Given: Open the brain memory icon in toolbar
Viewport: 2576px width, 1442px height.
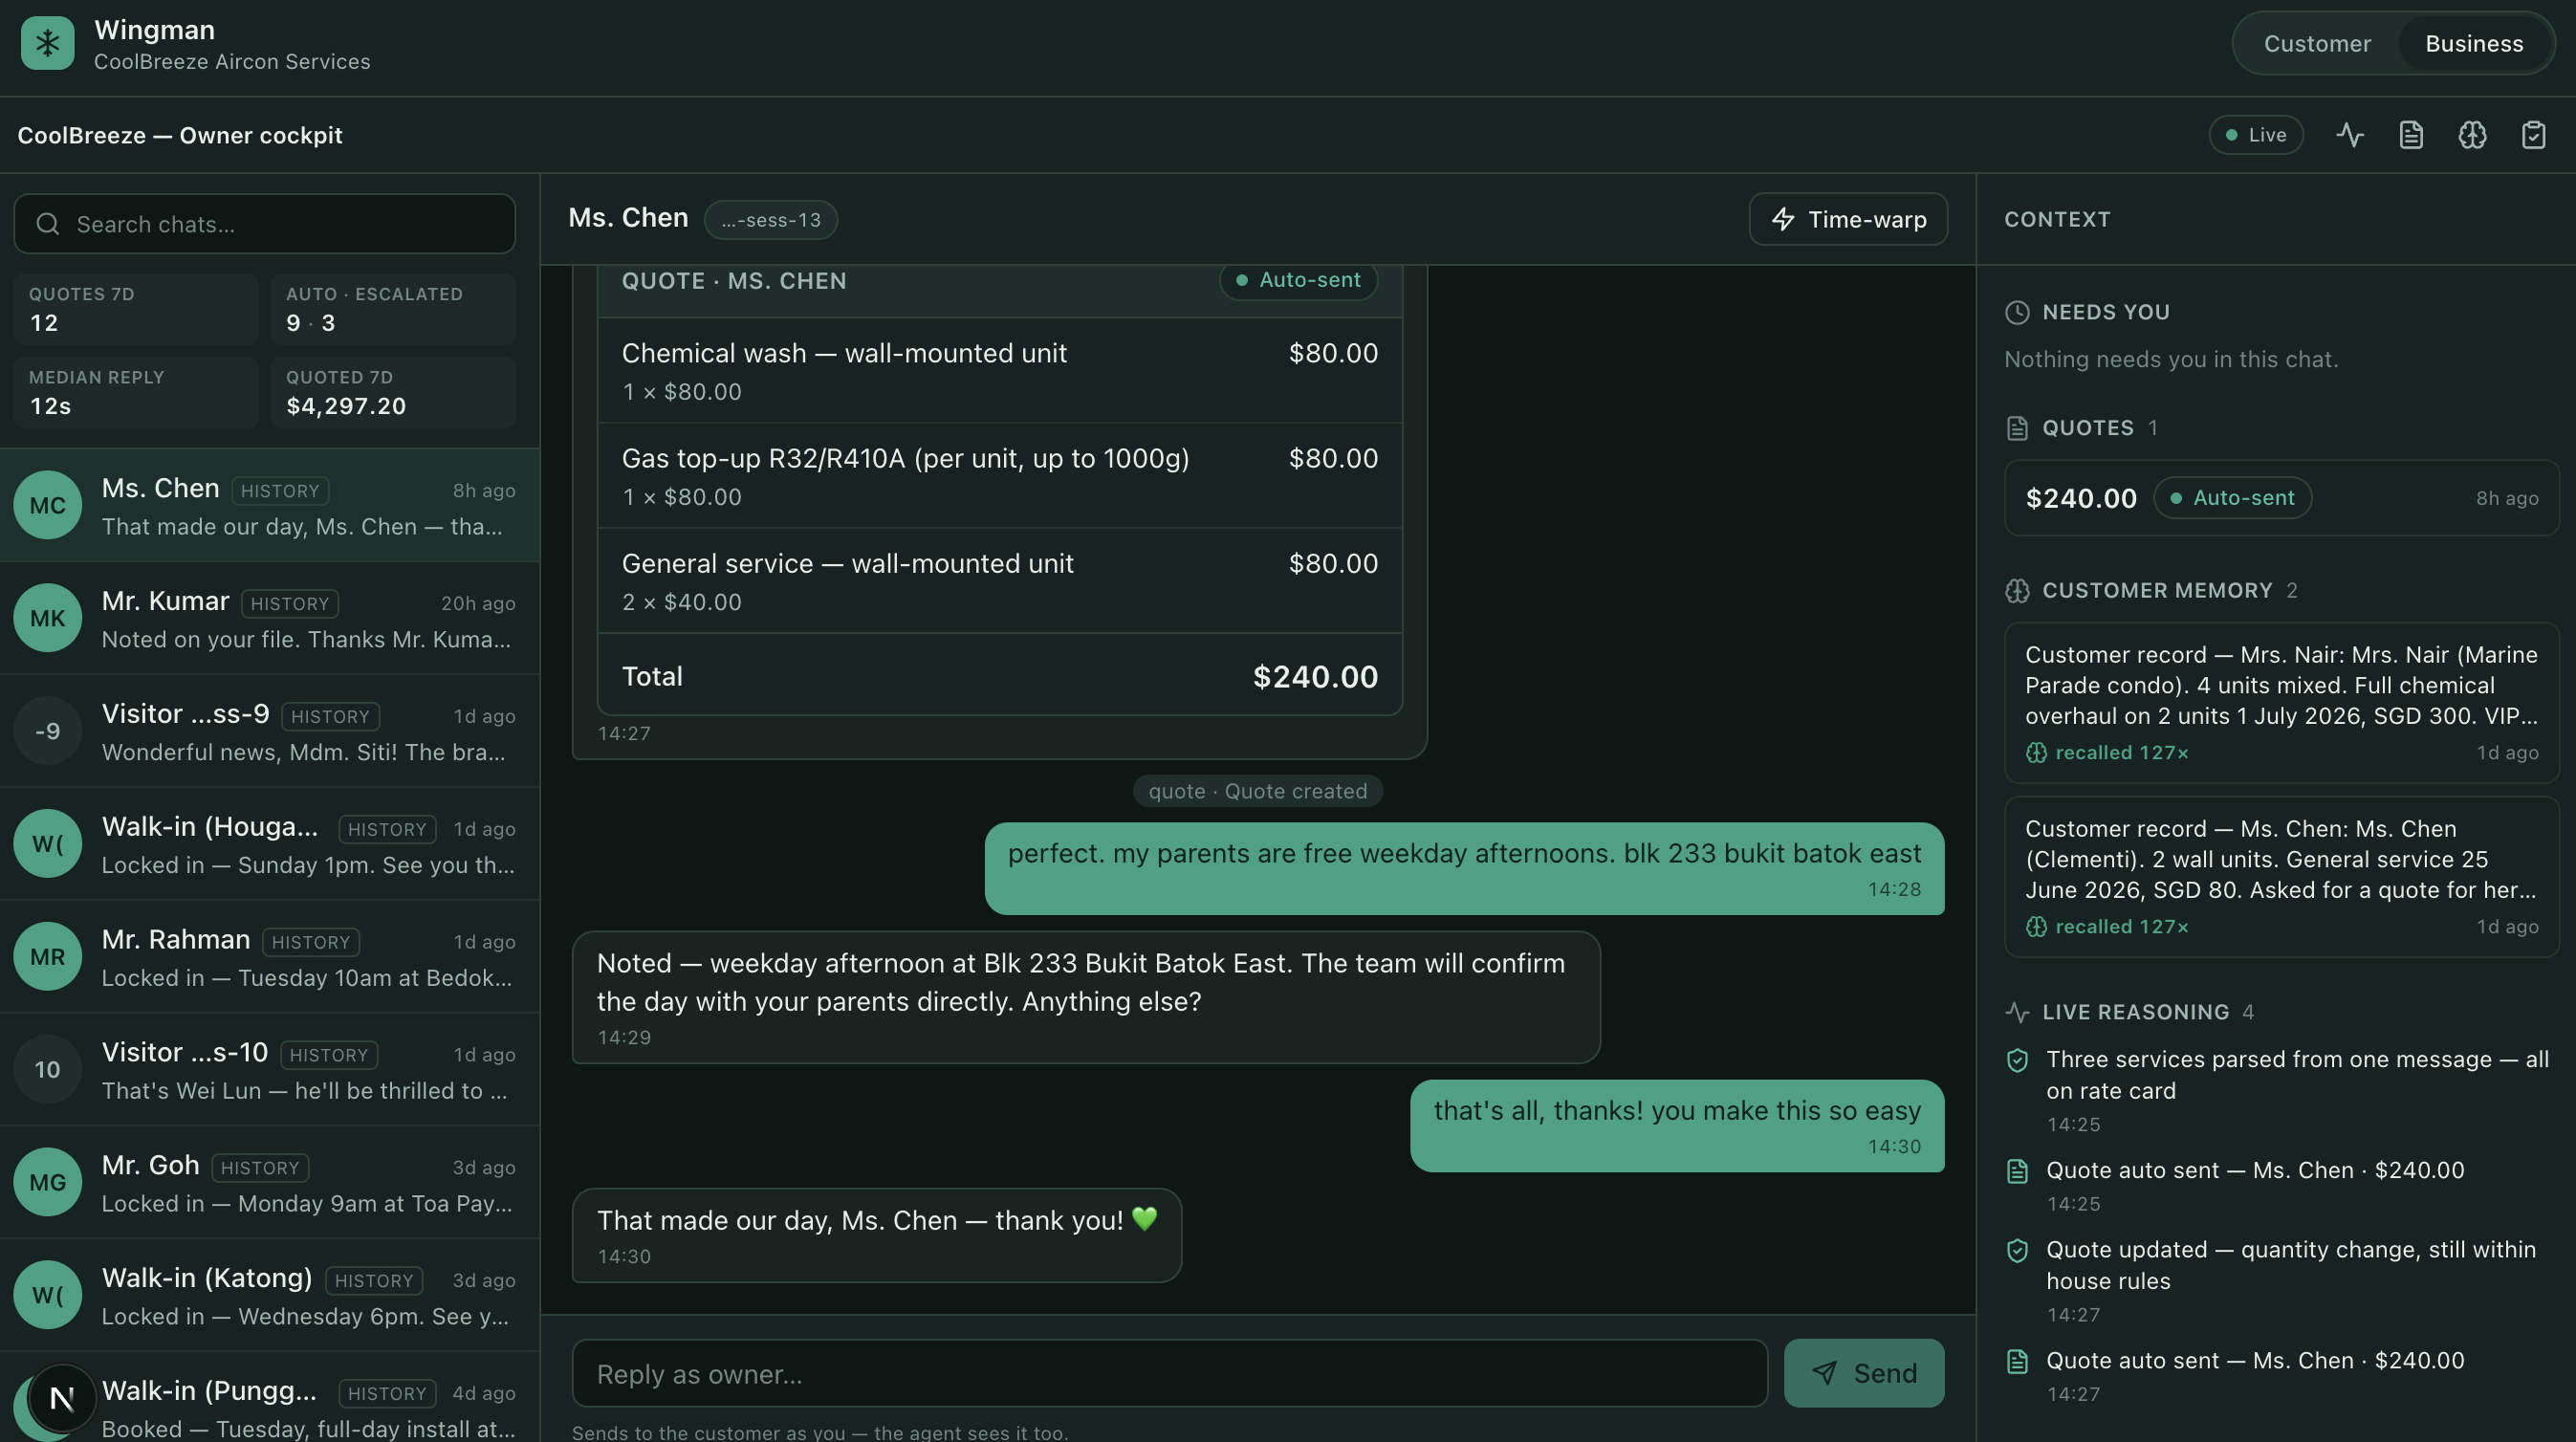Looking at the screenshot, I should pos(2472,135).
